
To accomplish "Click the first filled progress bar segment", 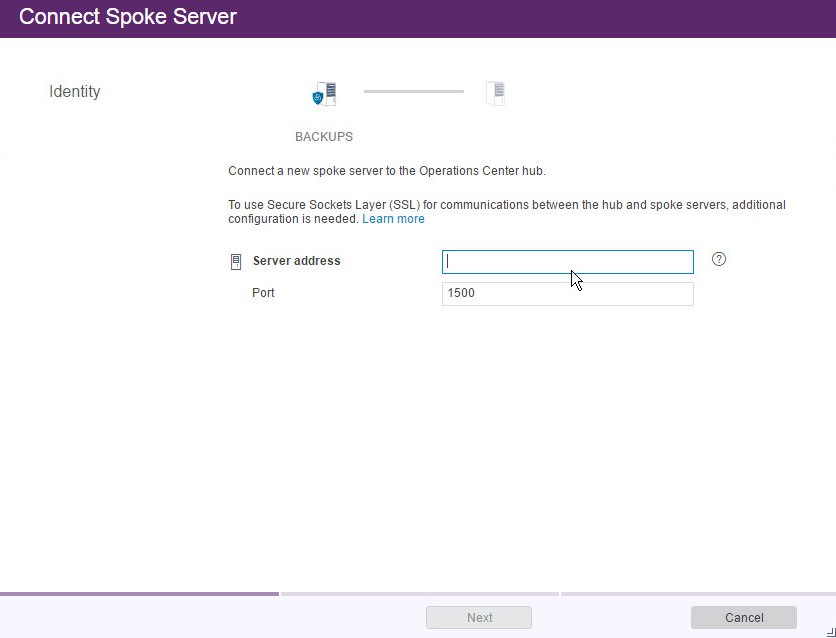I will point(139,594).
